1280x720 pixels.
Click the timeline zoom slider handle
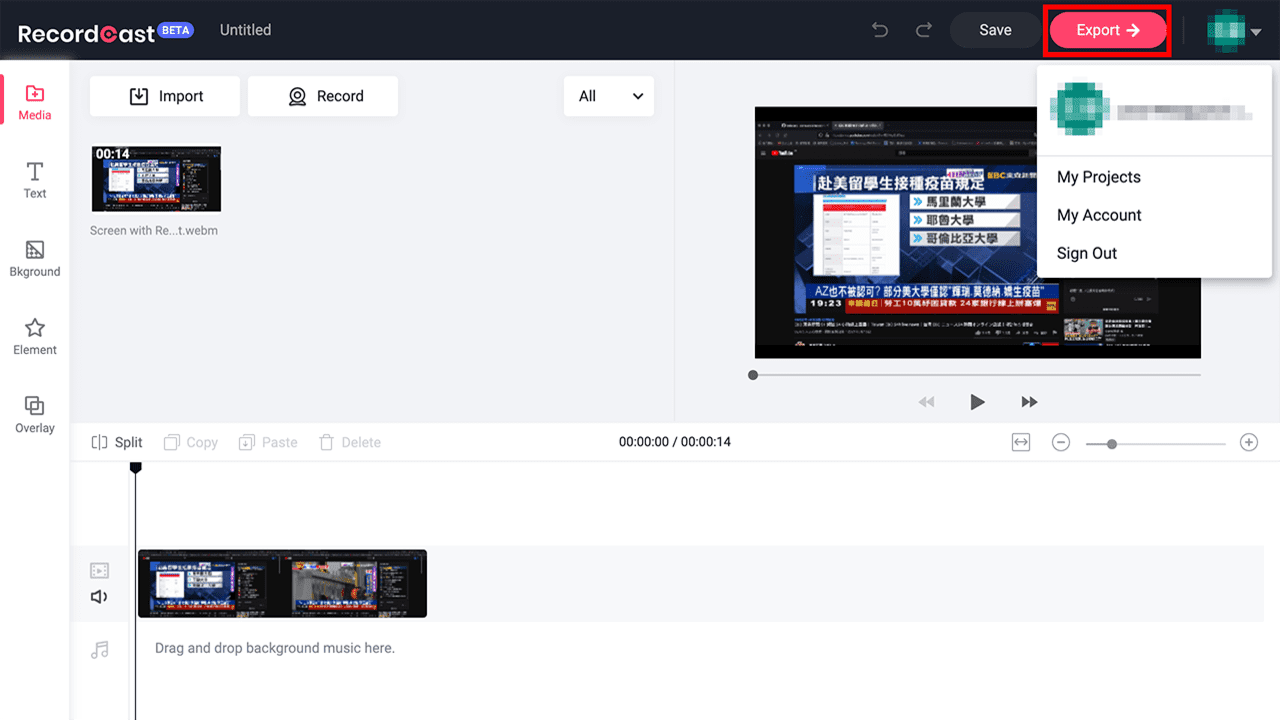tap(1112, 441)
